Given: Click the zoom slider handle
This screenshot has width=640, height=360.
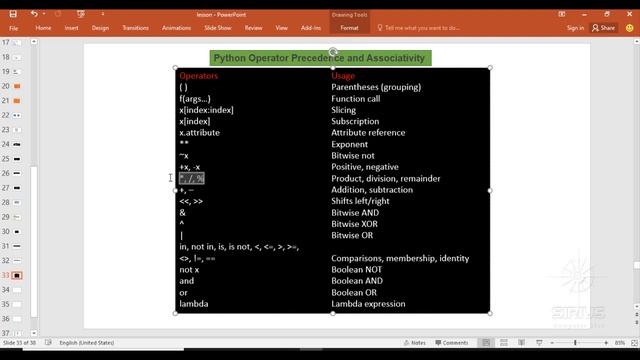Looking at the screenshot, I should (575, 343).
